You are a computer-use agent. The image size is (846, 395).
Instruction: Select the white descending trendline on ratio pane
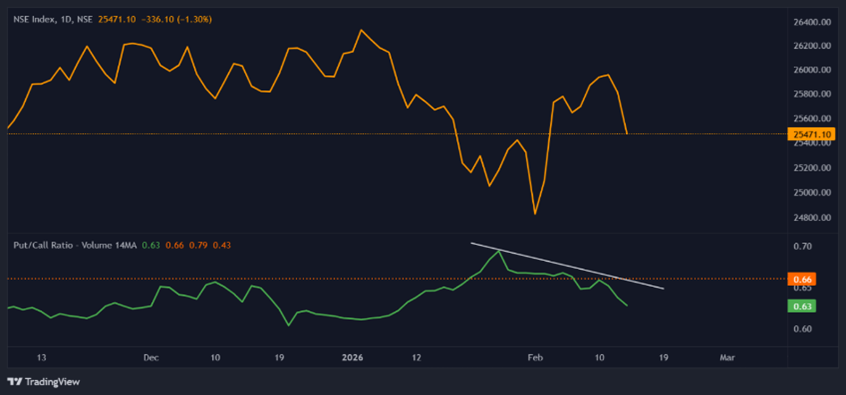[567, 266]
